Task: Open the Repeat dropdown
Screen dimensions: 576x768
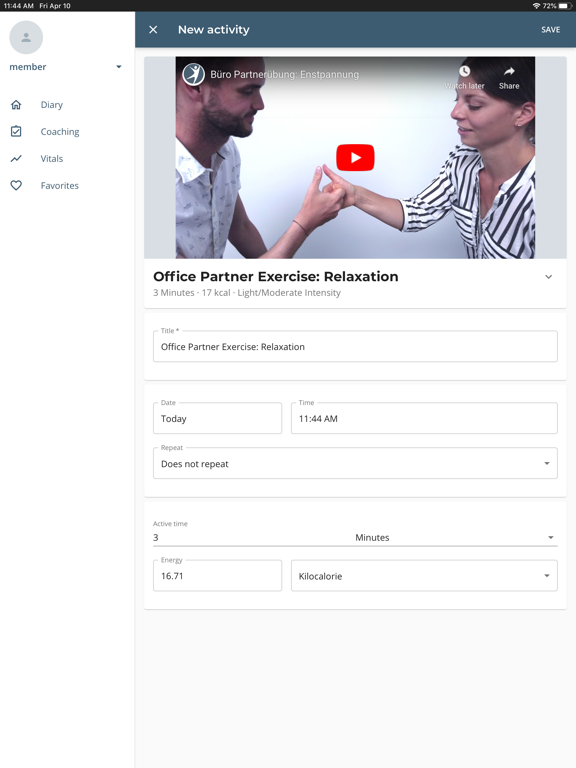Action: click(355, 463)
